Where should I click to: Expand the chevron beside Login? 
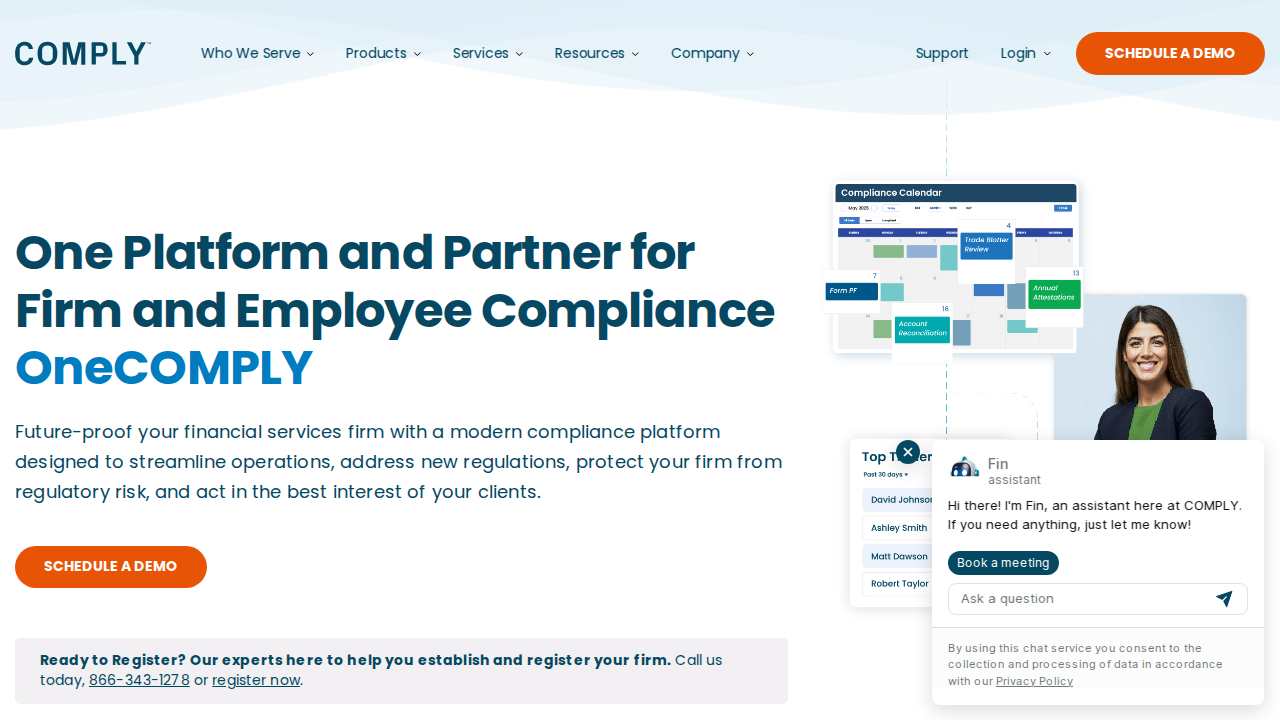click(x=1047, y=54)
